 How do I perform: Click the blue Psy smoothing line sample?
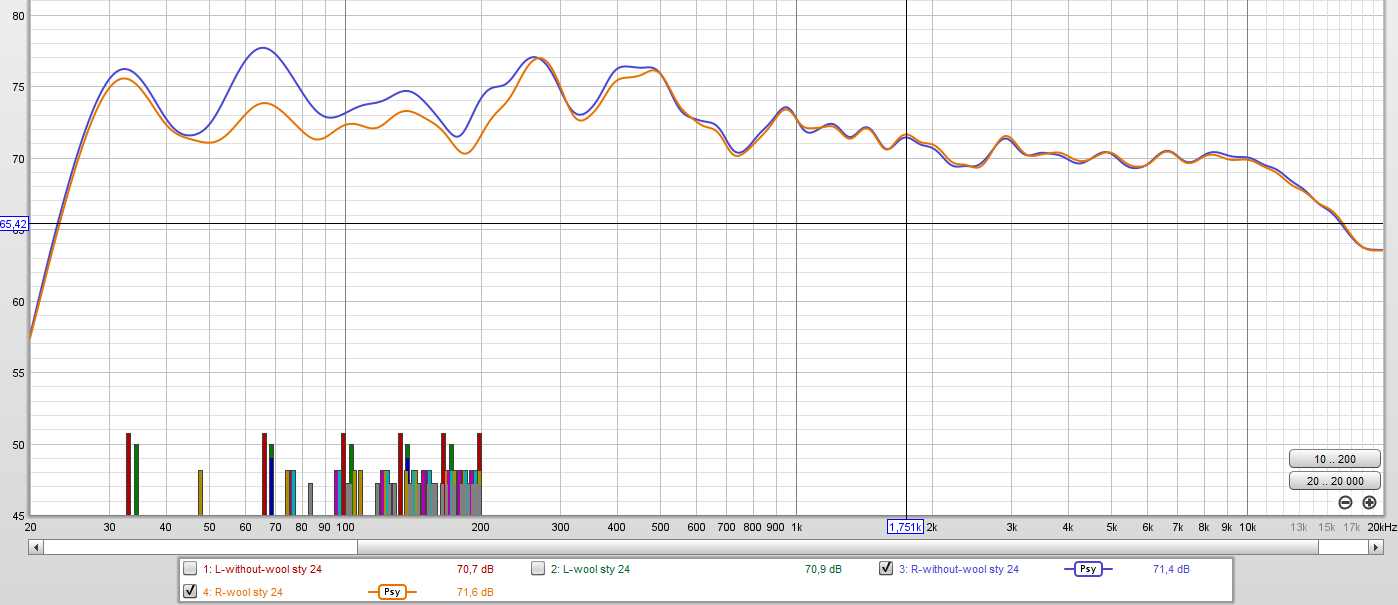(x=1088, y=569)
